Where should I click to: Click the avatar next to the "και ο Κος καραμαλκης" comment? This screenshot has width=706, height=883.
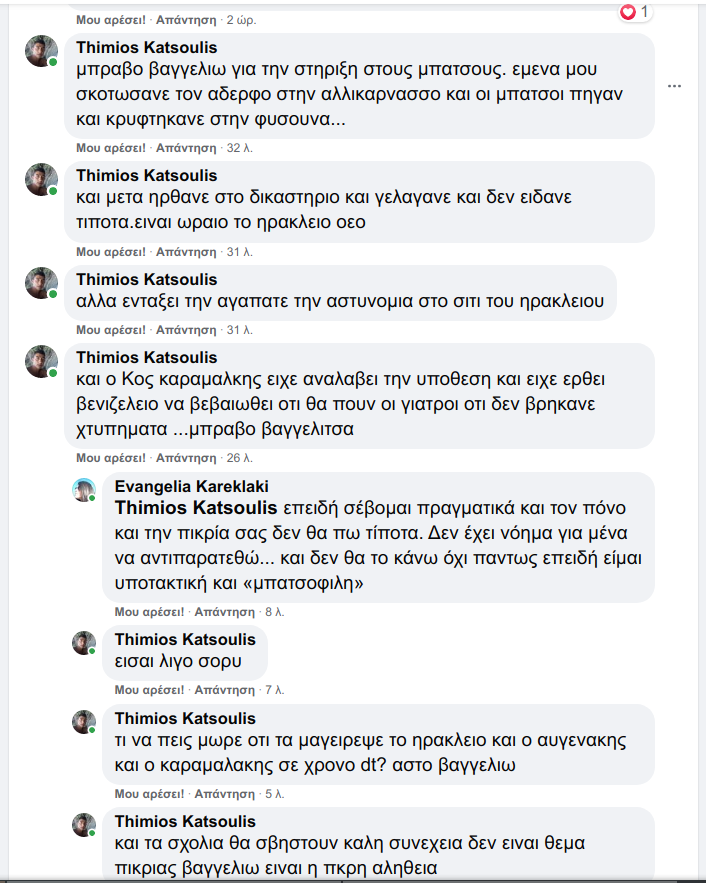[41, 361]
